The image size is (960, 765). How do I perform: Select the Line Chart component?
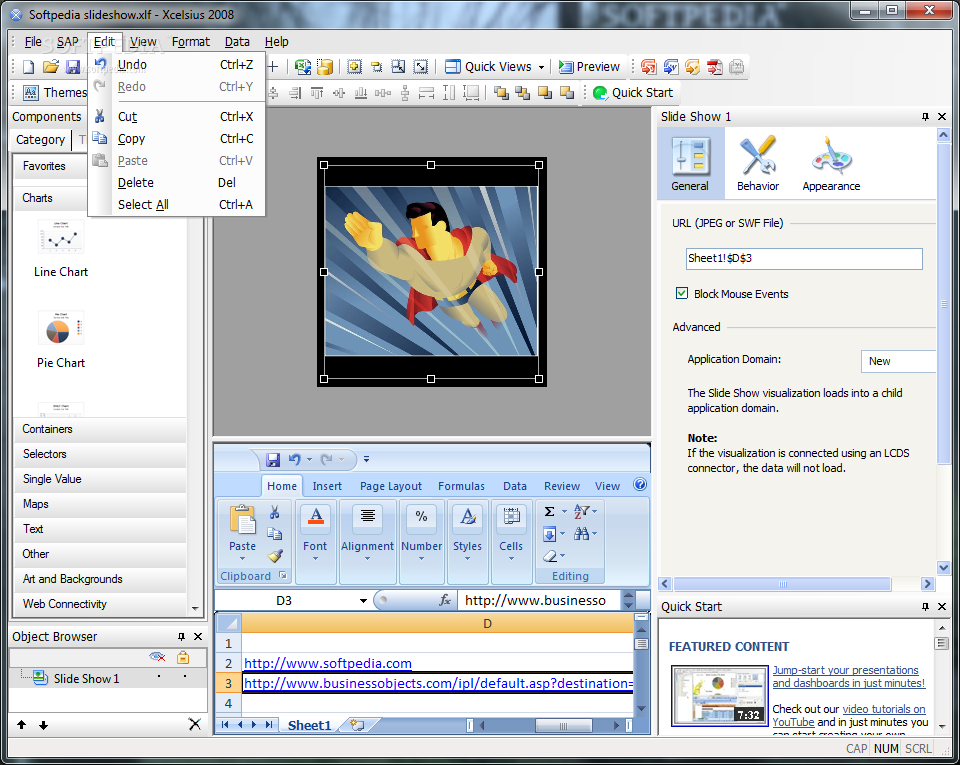61,248
